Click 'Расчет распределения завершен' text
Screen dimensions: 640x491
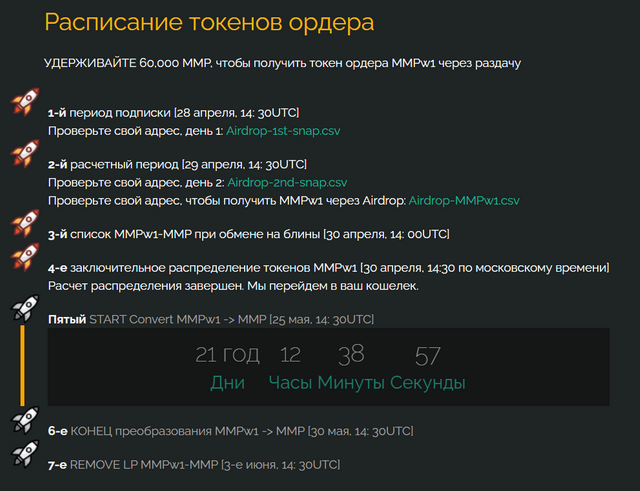click(x=146, y=286)
